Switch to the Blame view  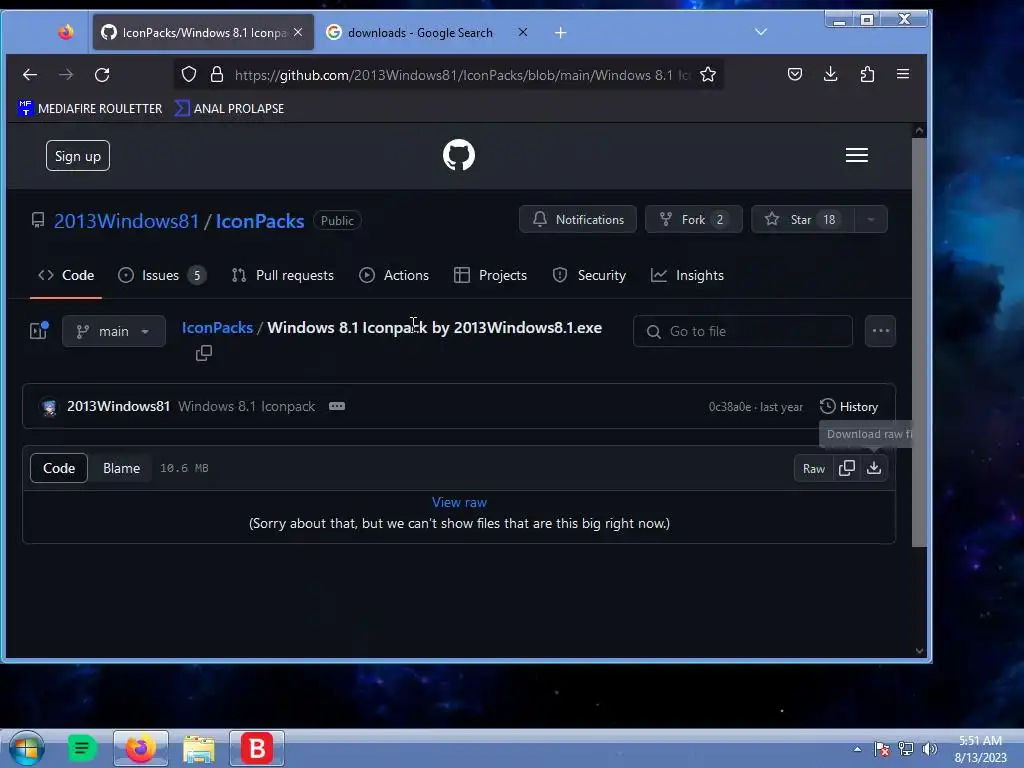[x=121, y=468]
